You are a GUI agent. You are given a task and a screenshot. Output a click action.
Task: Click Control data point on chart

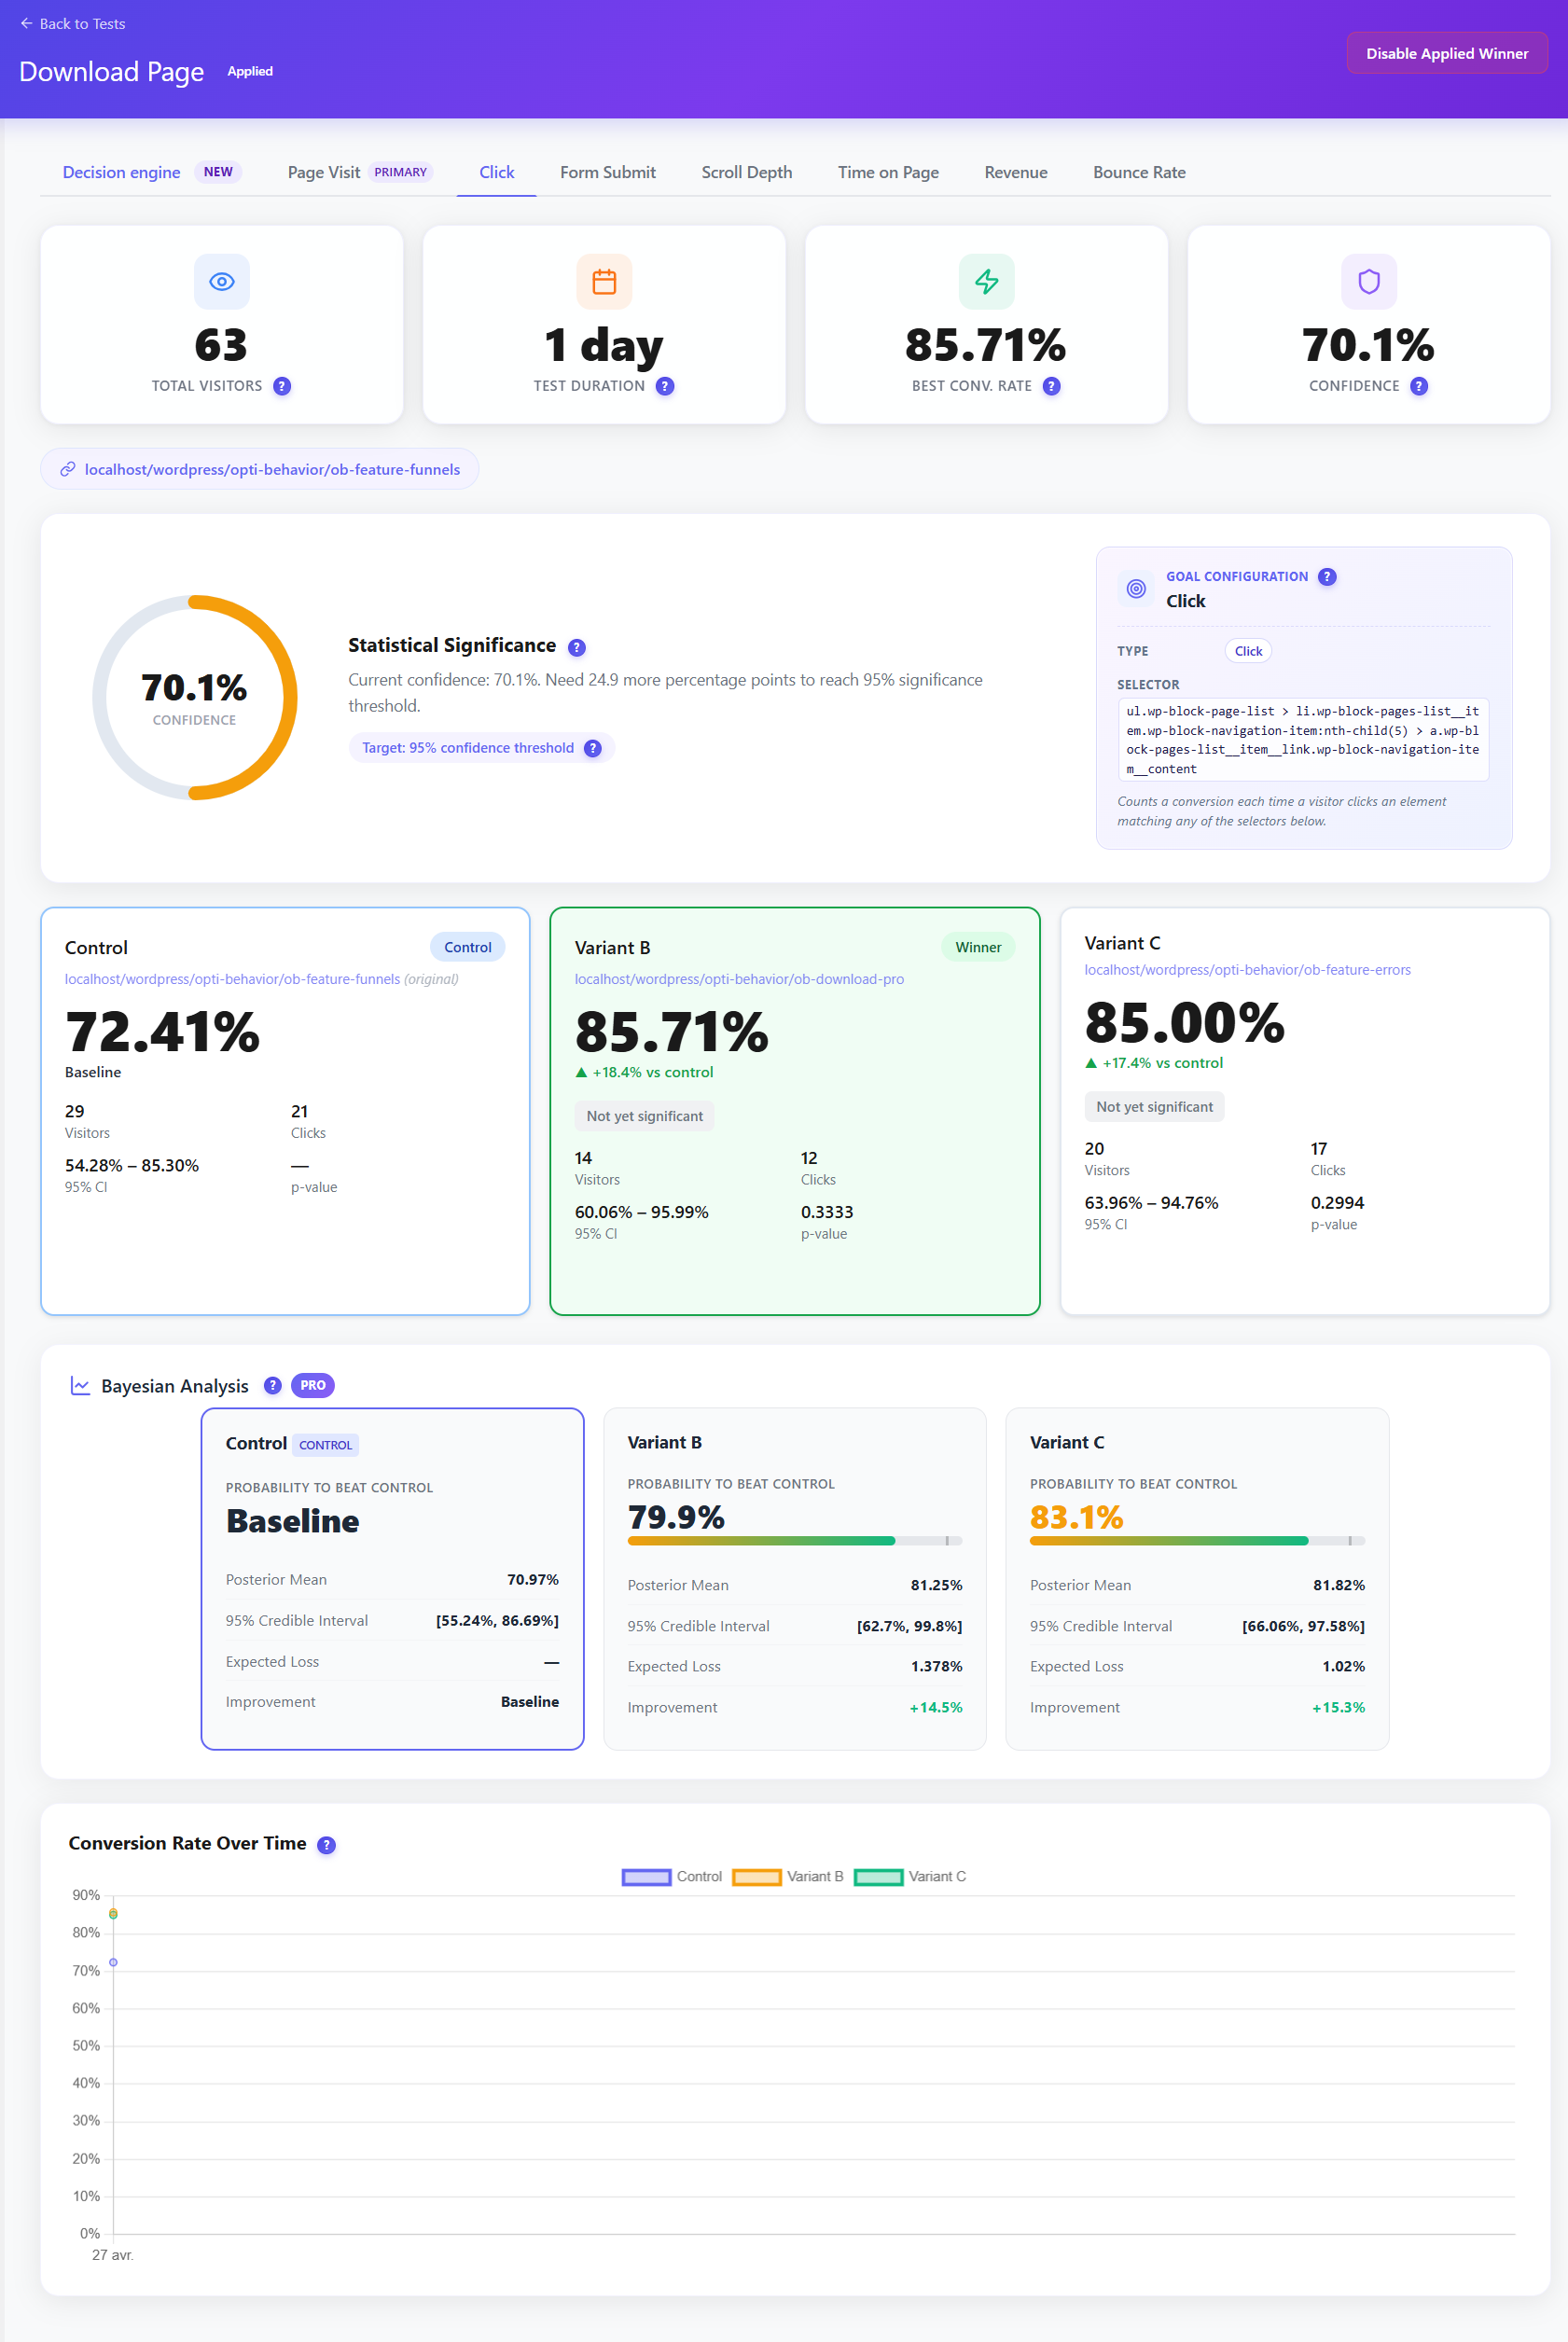pyautogui.click(x=113, y=1963)
